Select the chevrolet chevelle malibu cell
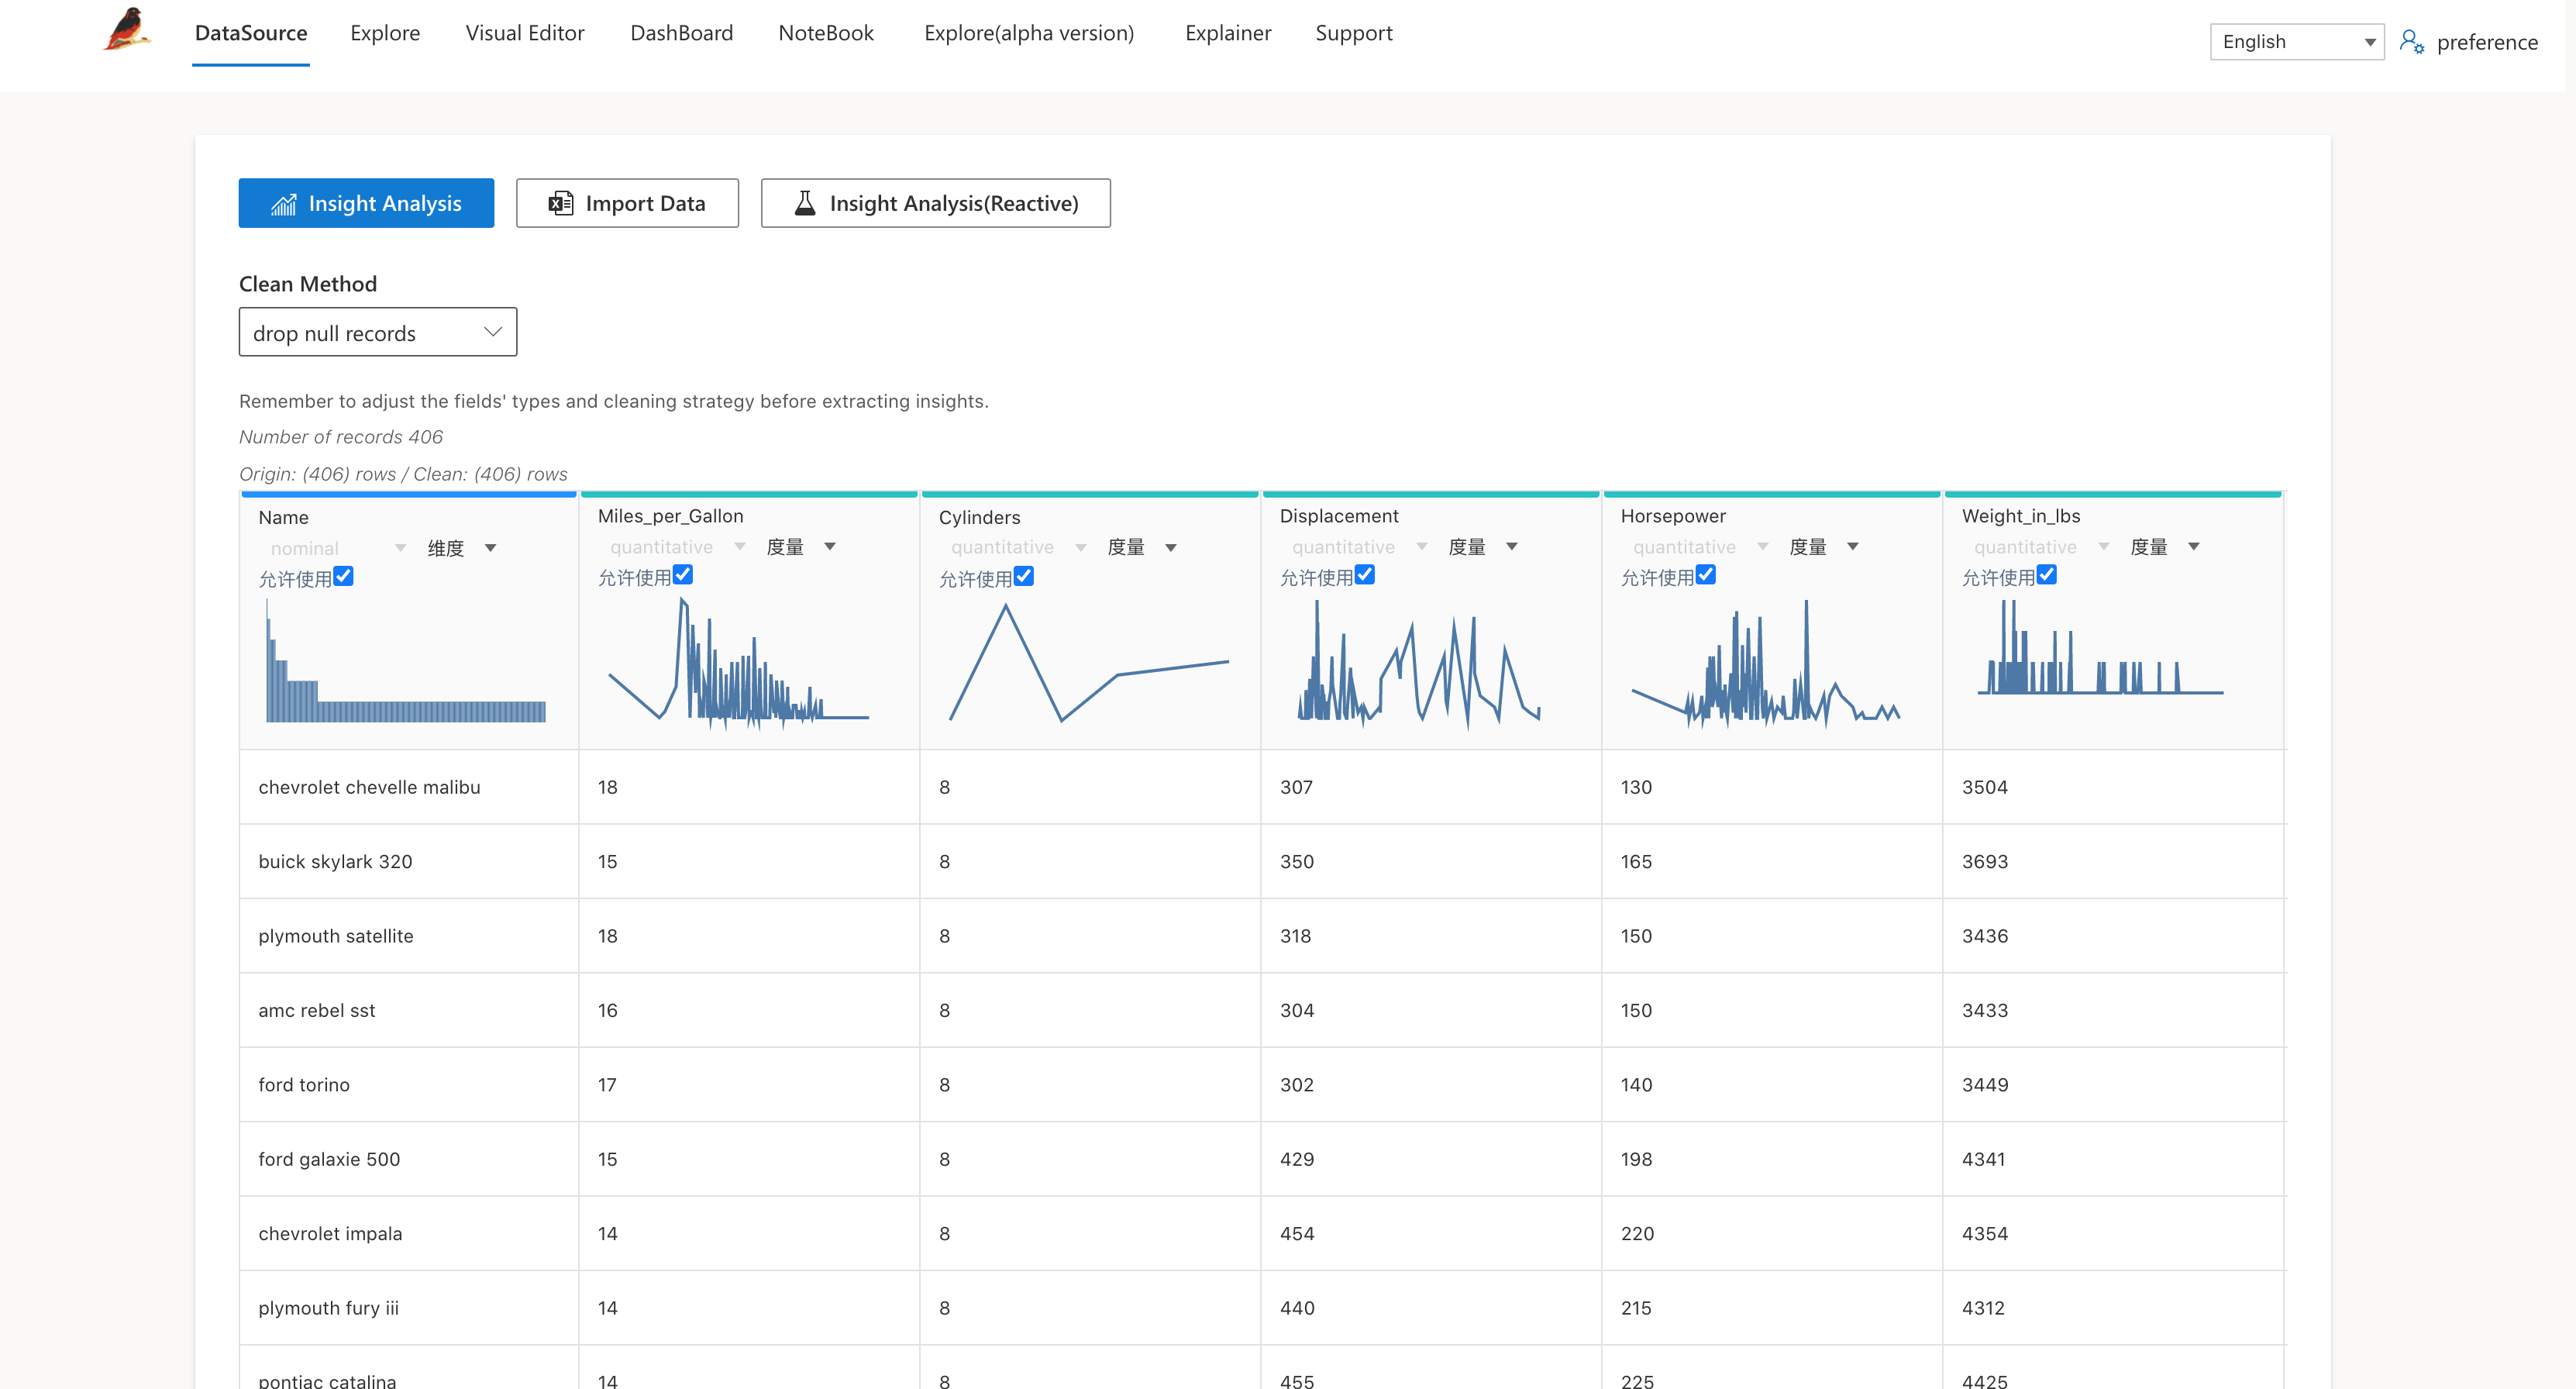The image size is (2576, 1389). coord(369,787)
